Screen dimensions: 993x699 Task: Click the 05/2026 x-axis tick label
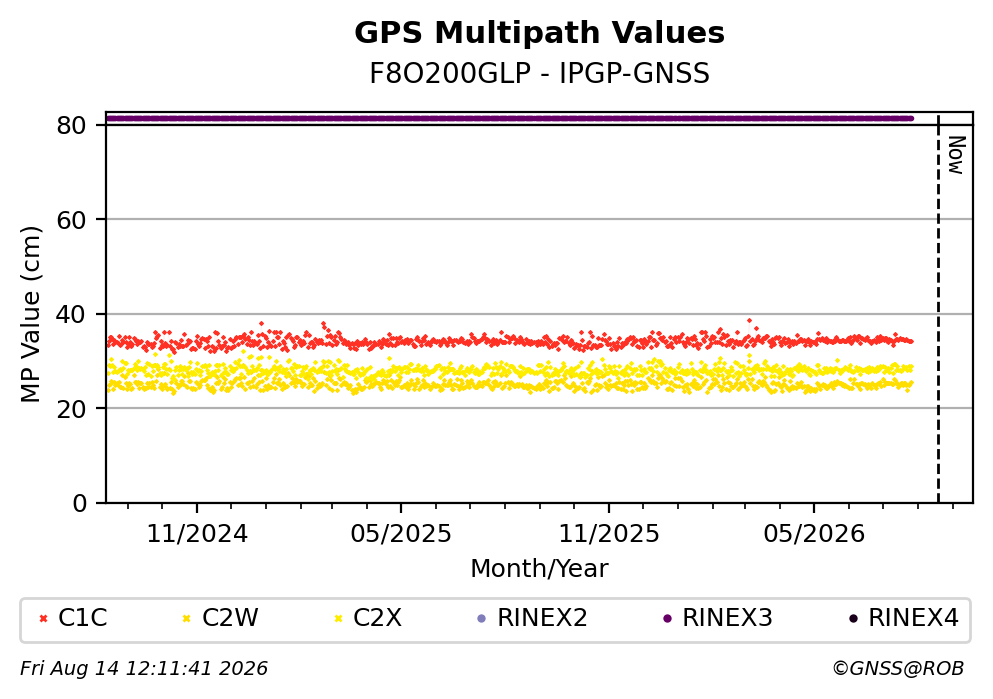pyautogui.click(x=814, y=534)
